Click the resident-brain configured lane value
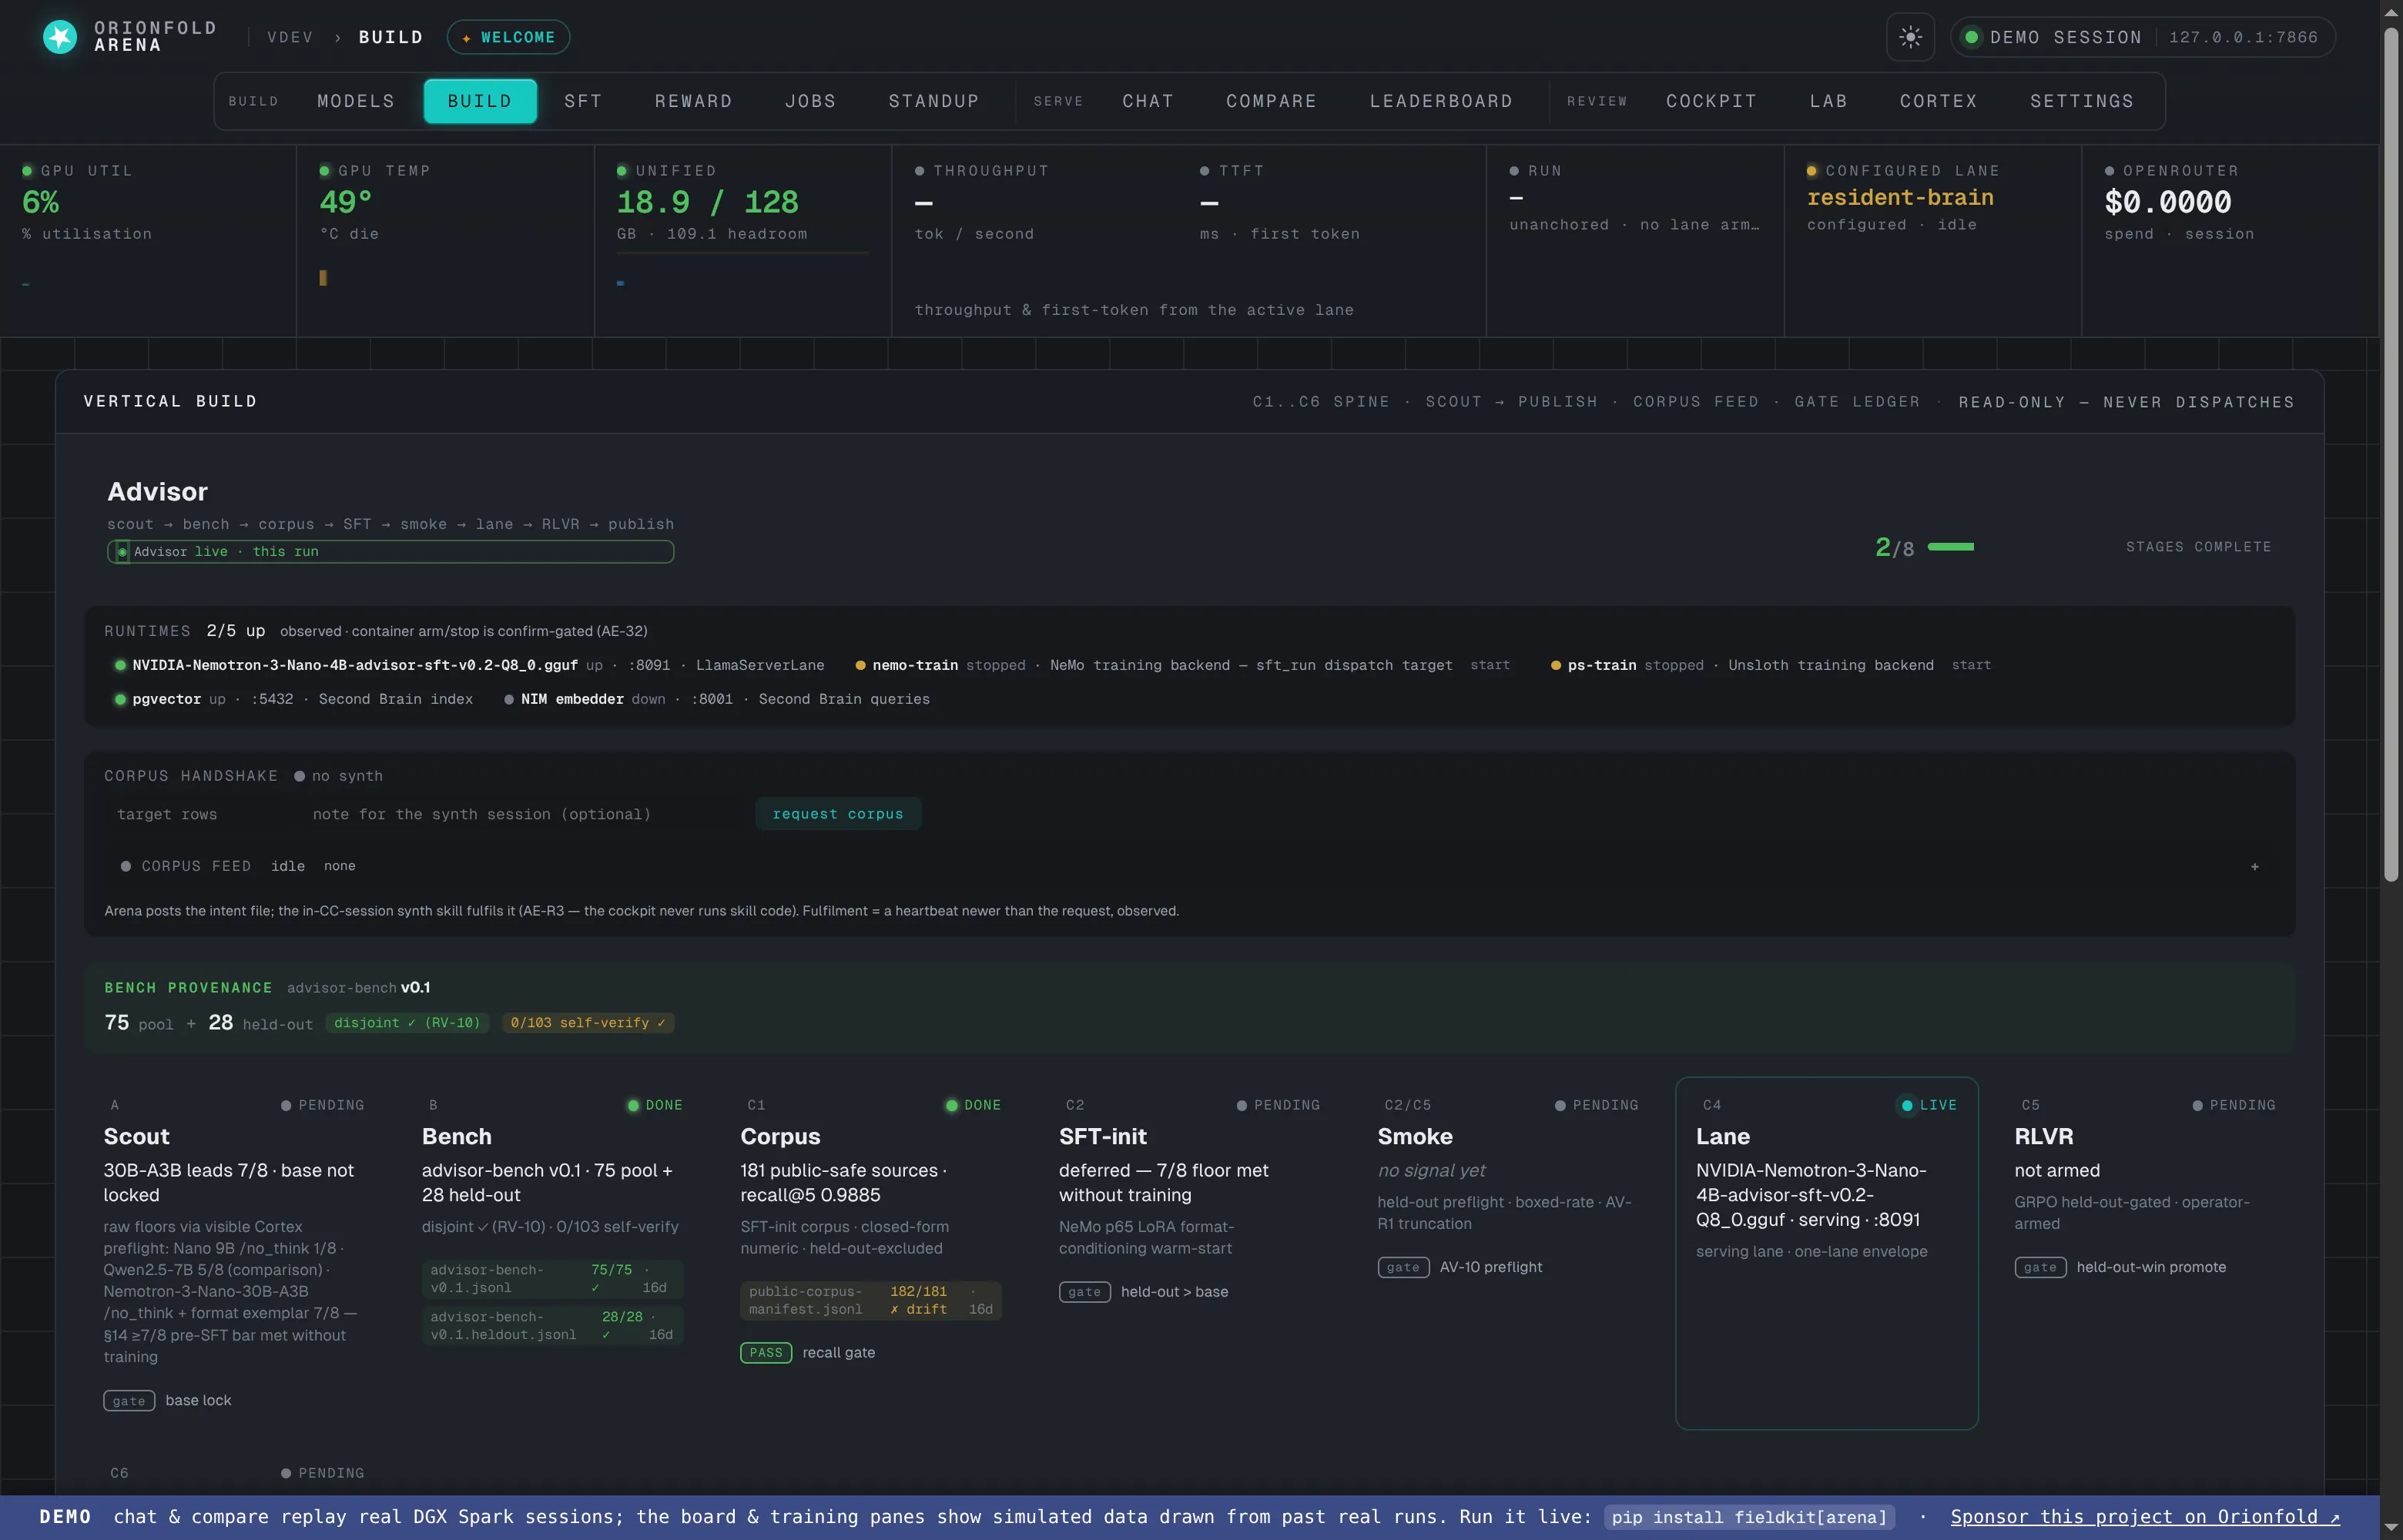 [x=1900, y=197]
